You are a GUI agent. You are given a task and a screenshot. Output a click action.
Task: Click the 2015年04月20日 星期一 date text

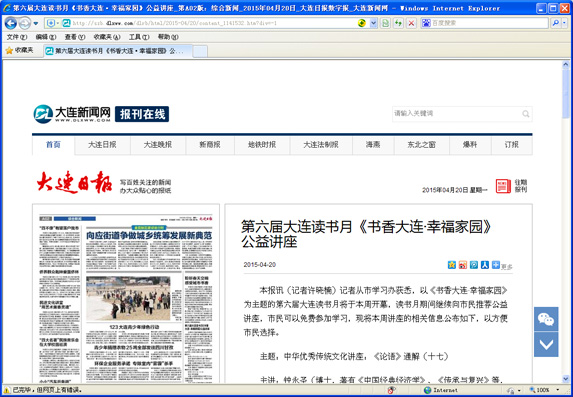point(455,190)
